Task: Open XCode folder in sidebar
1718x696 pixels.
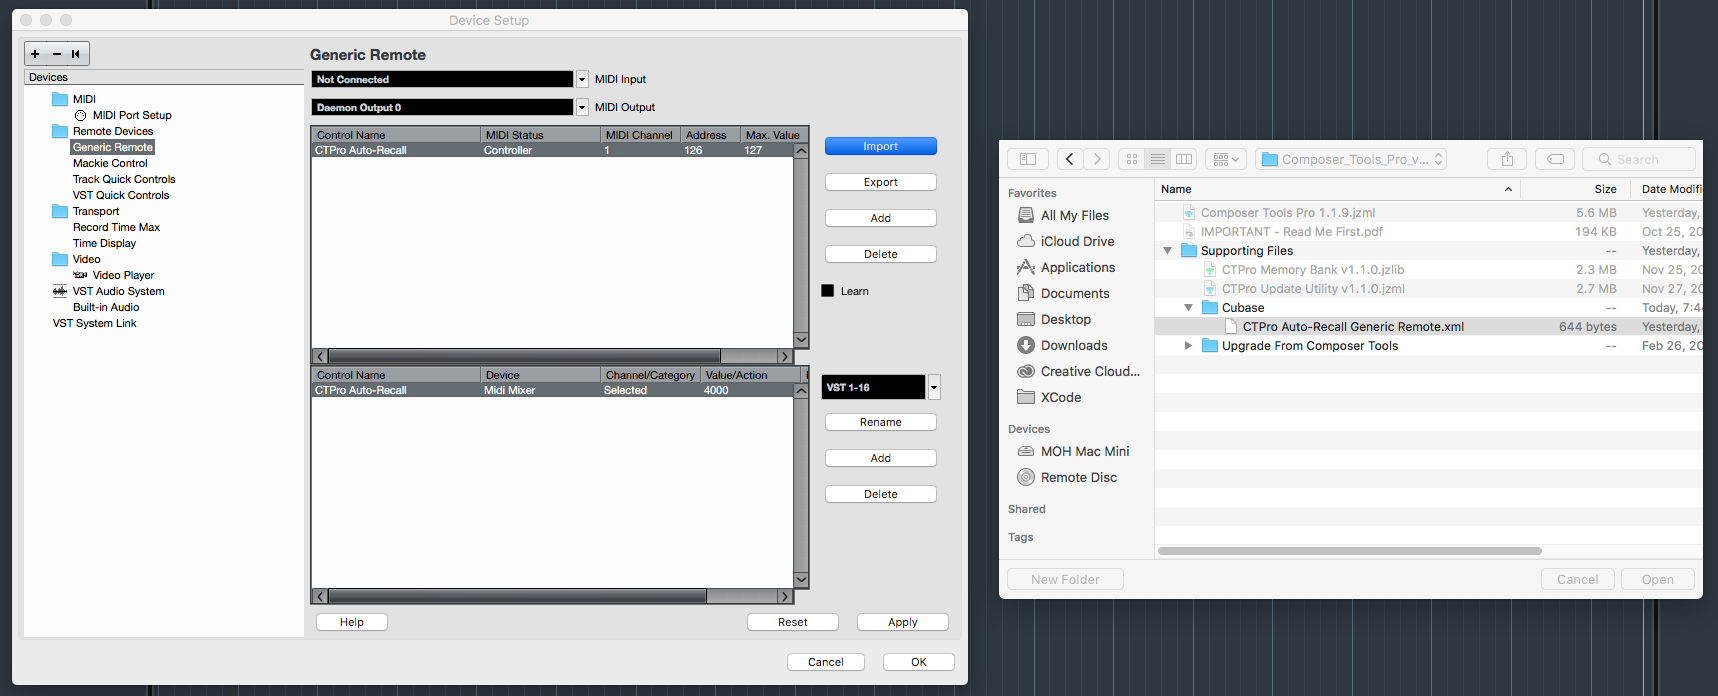Action: click(x=1060, y=397)
